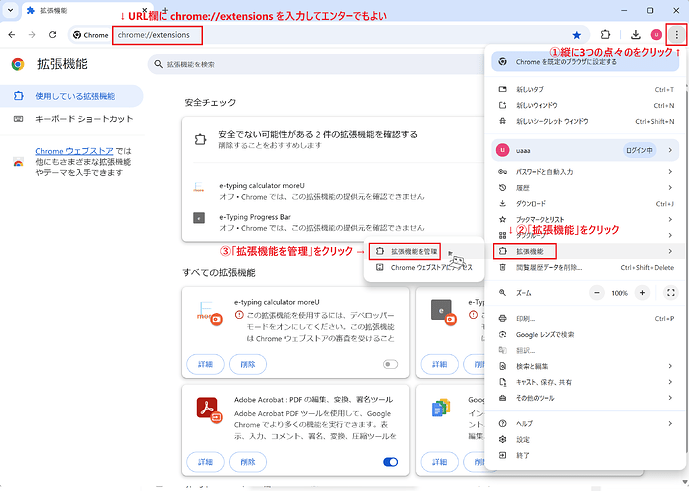Click Chrome を既定のブラウザに設定する banner
This screenshot has width=689, height=491.
pyautogui.click(x=585, y=62)
